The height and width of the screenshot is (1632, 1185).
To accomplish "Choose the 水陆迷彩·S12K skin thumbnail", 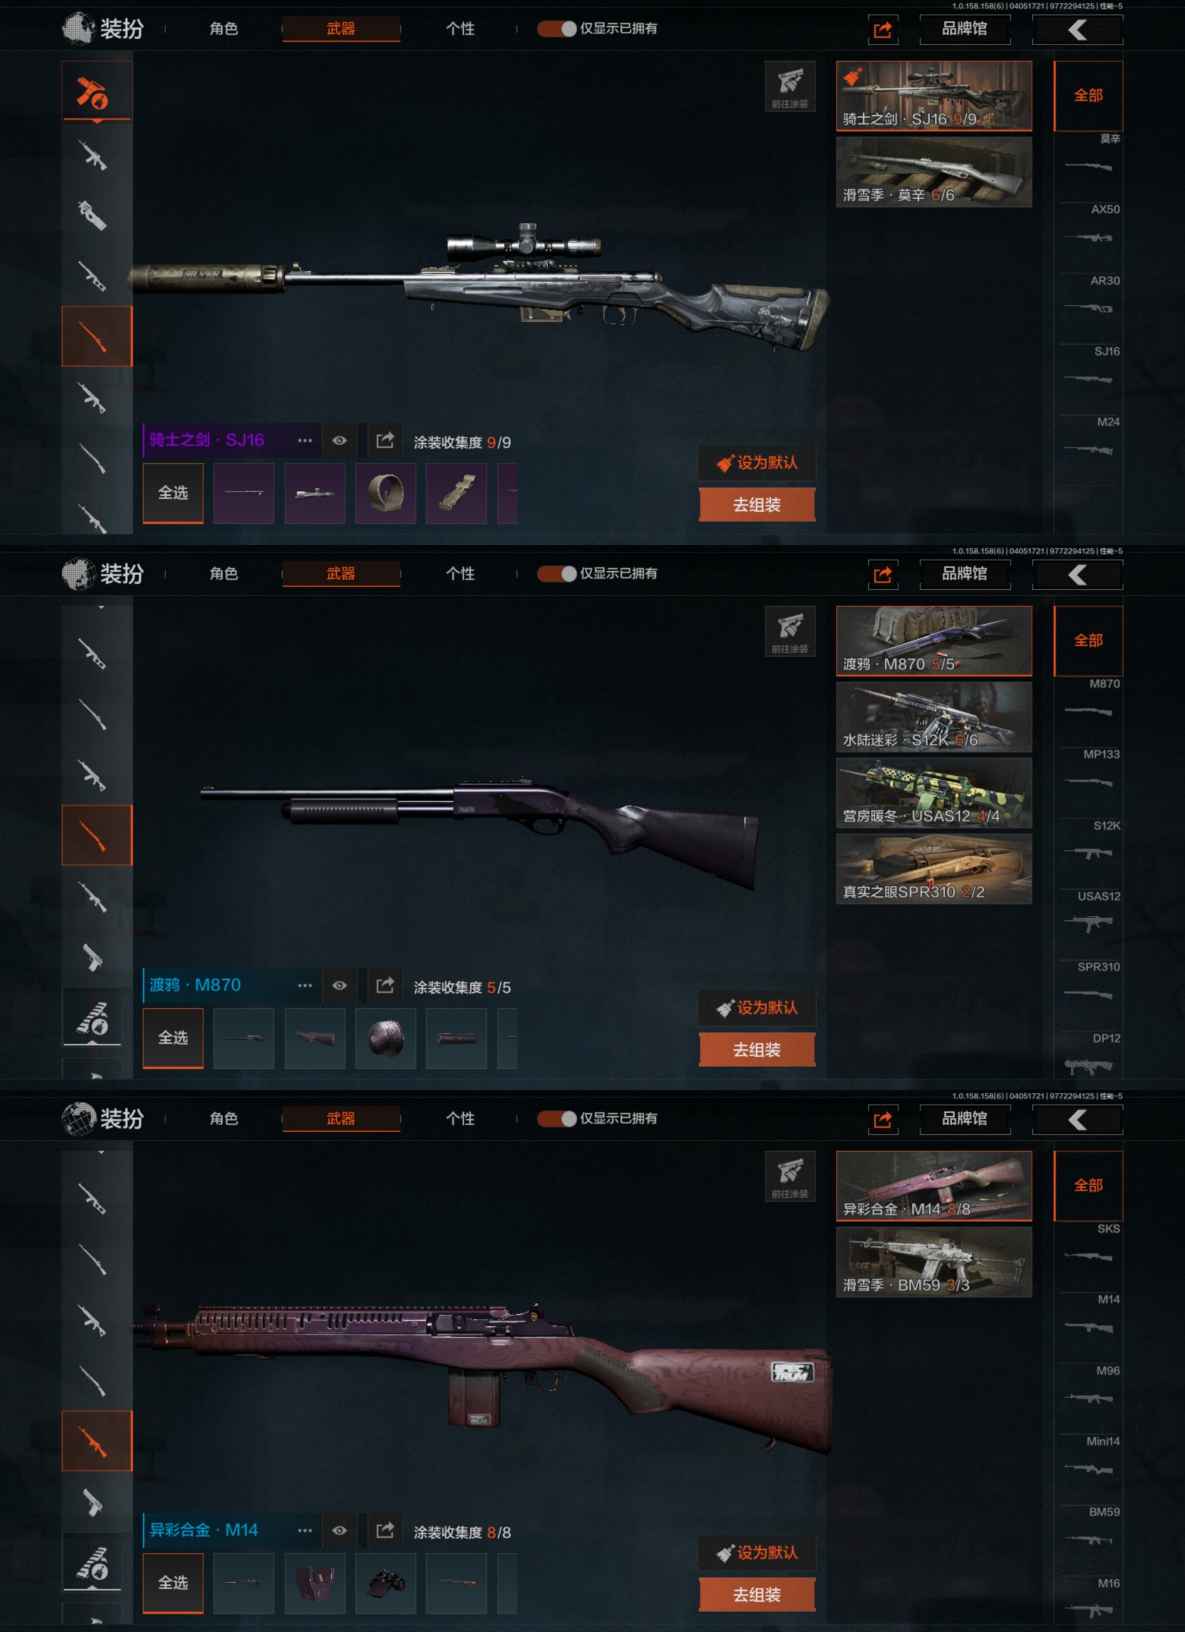I will coord(934,717).
